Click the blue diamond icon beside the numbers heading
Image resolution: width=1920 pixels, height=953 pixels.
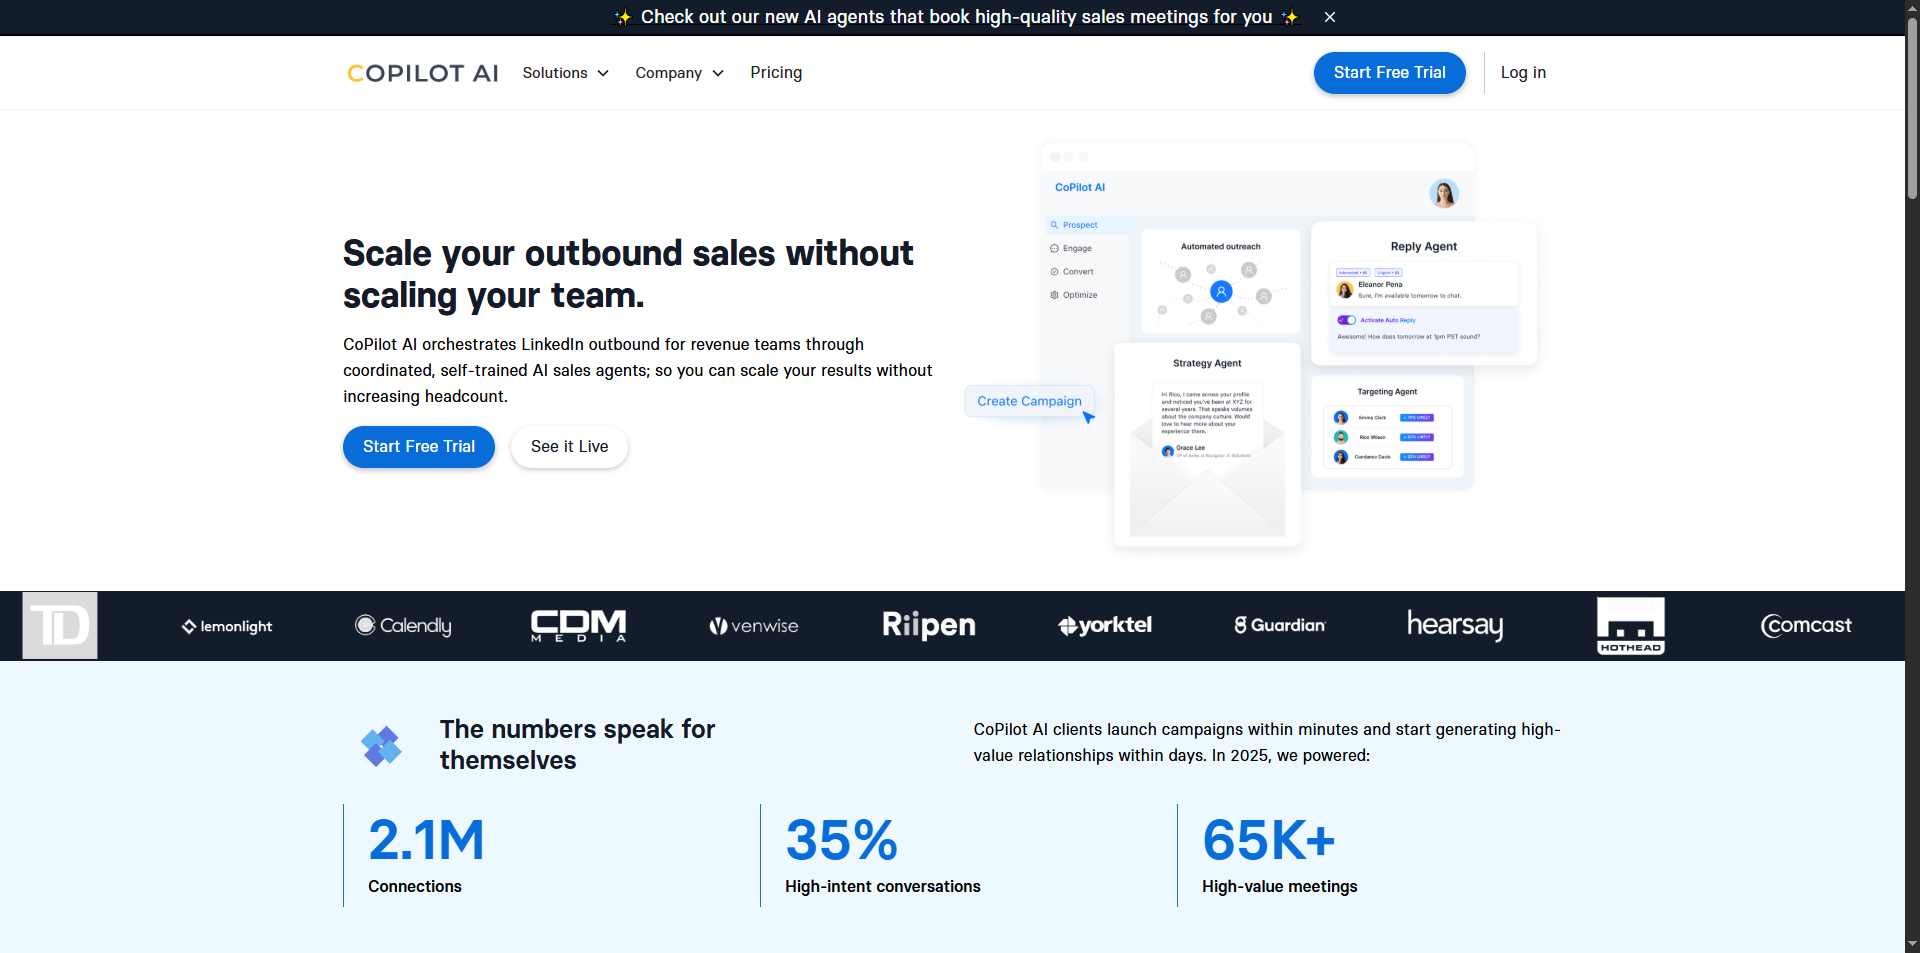[x=381, y=746]
